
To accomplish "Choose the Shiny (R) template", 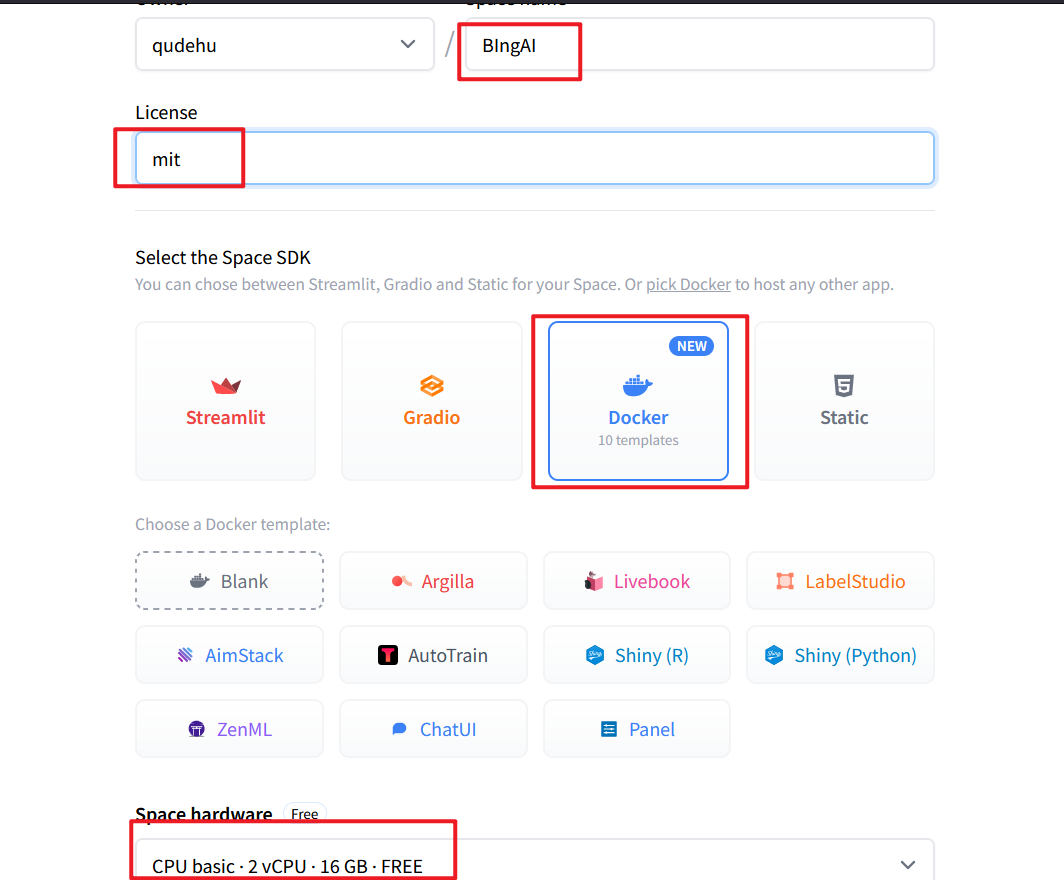I will (x=636, y=654).
